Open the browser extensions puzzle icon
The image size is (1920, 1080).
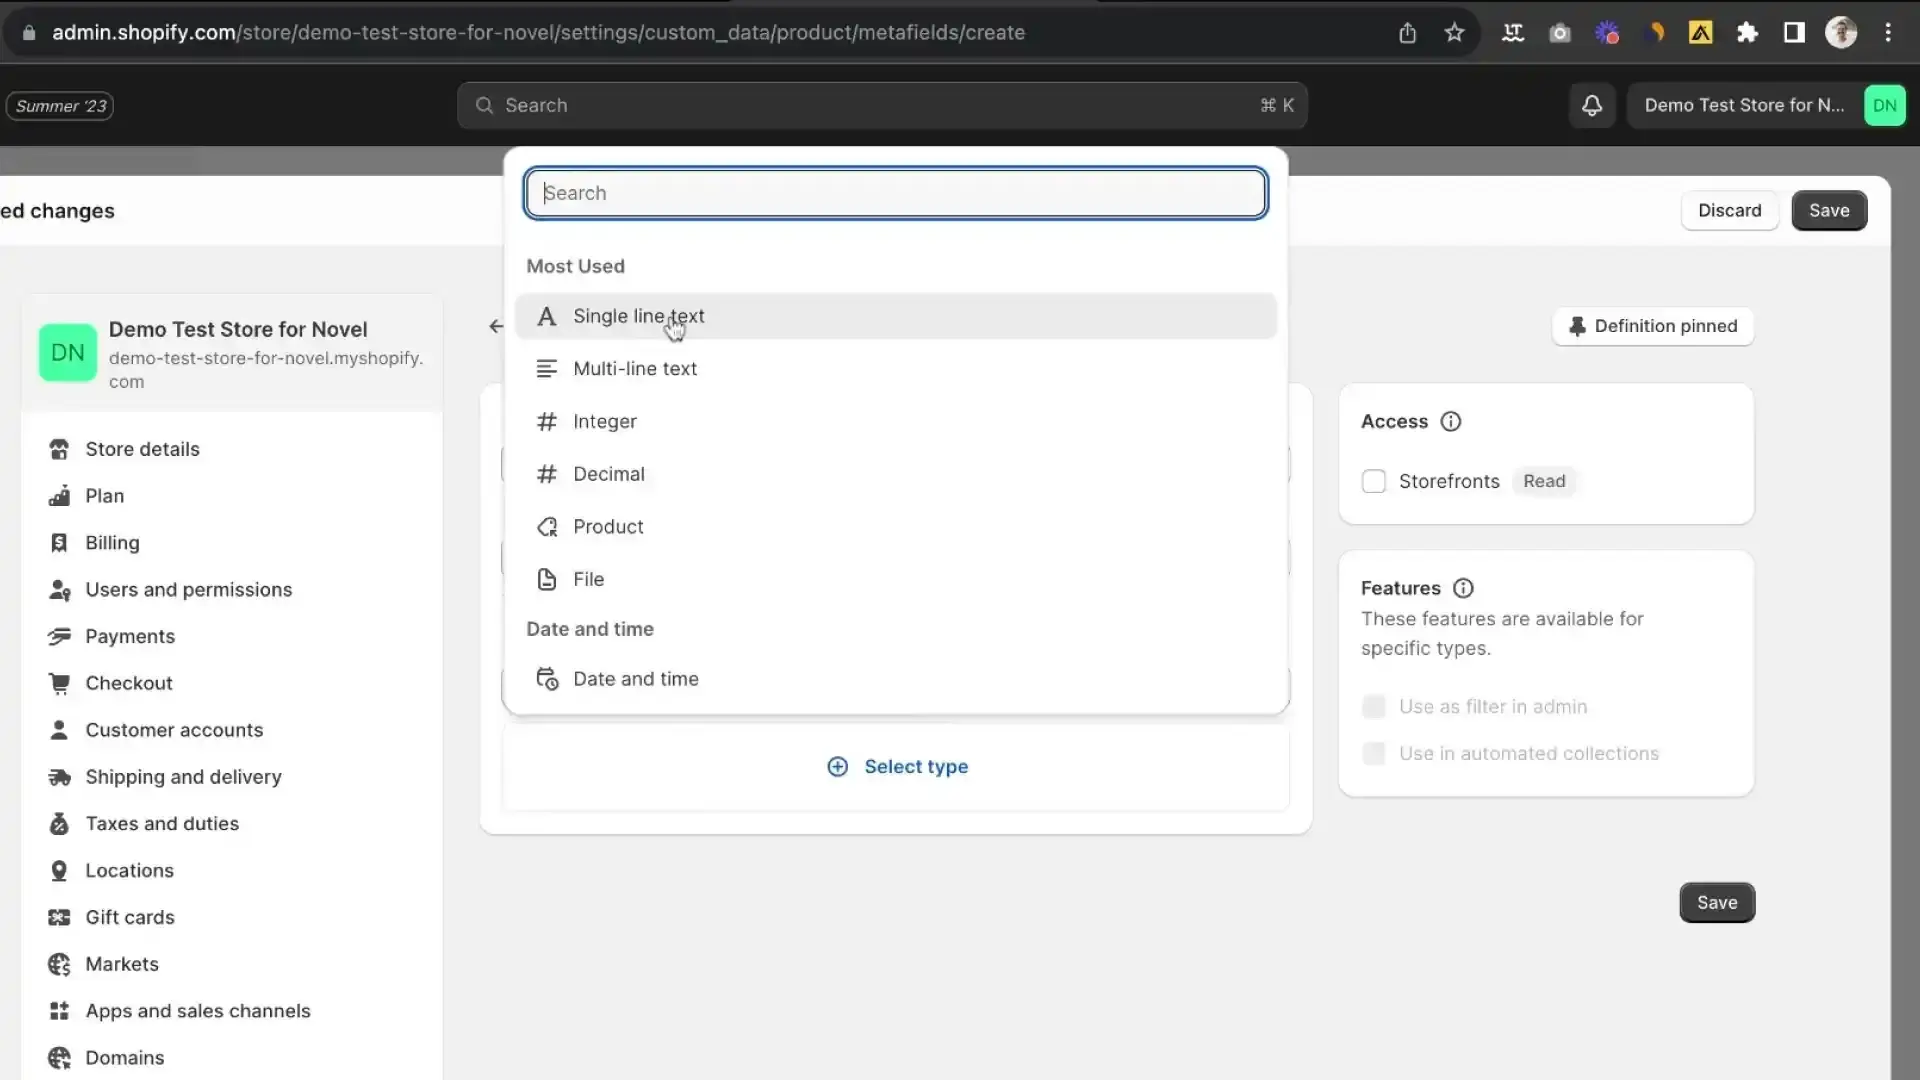pos(1747,32)
